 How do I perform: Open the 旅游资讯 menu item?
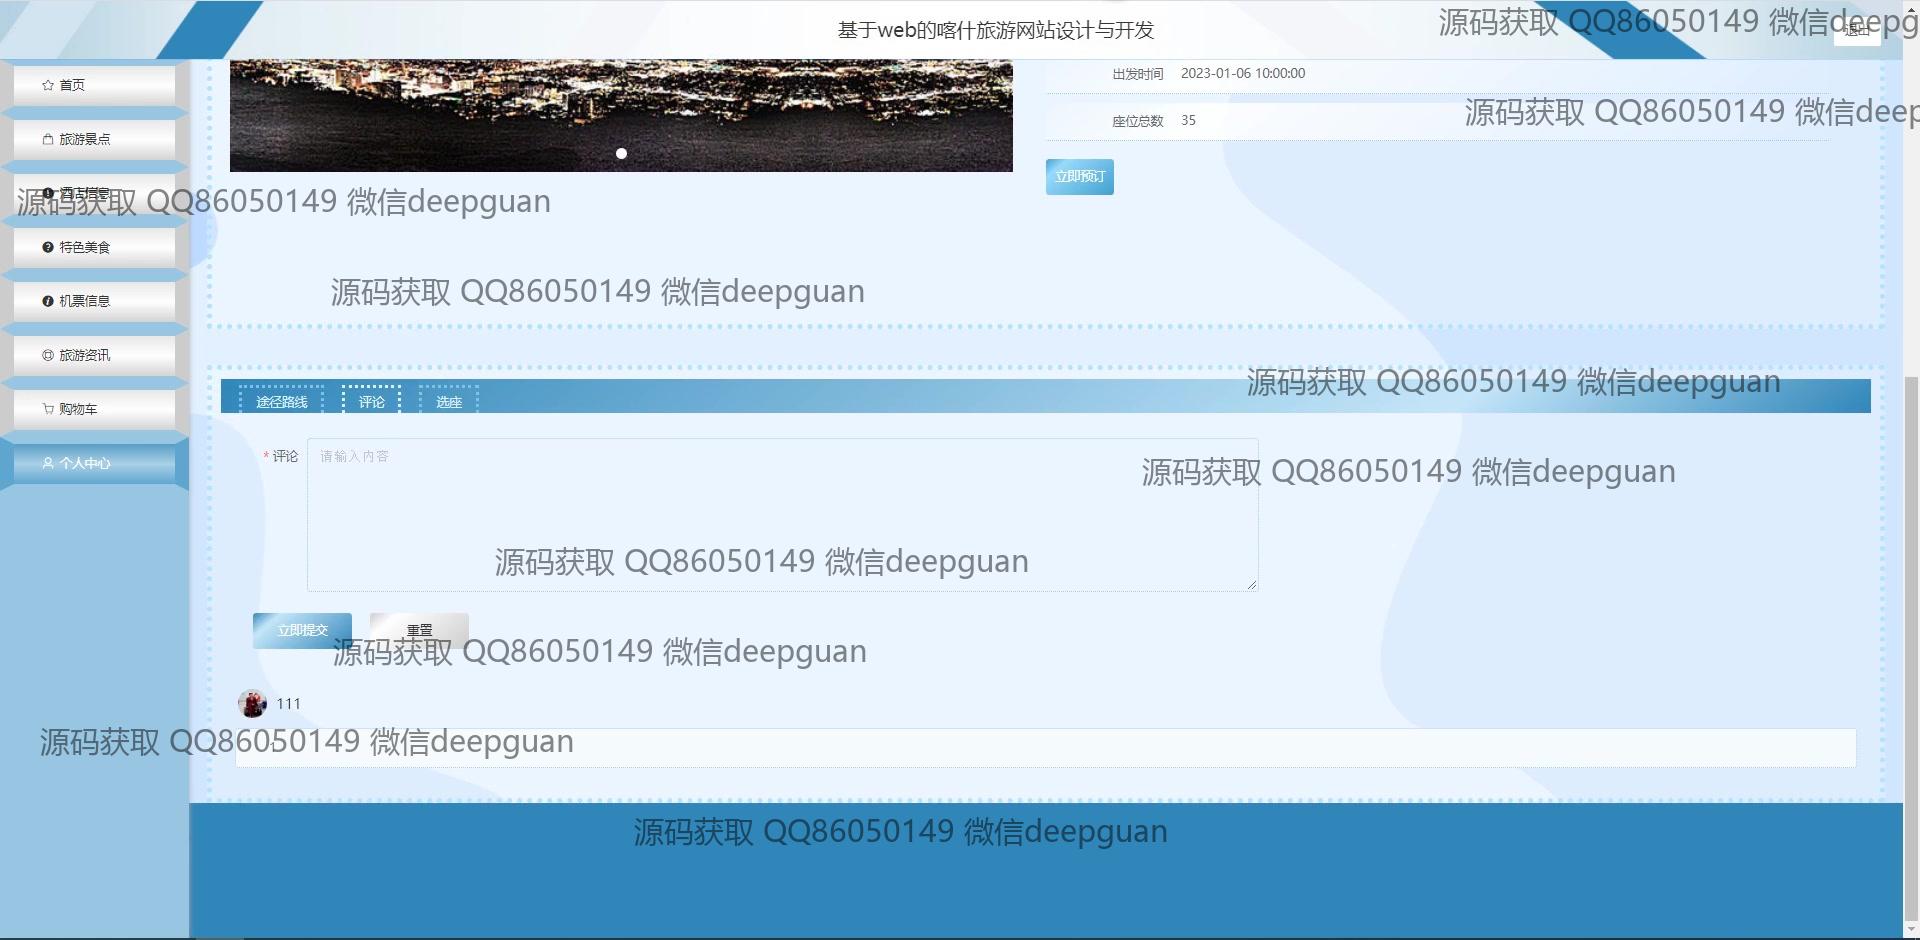pyautogui.click(x=94, y=355)
